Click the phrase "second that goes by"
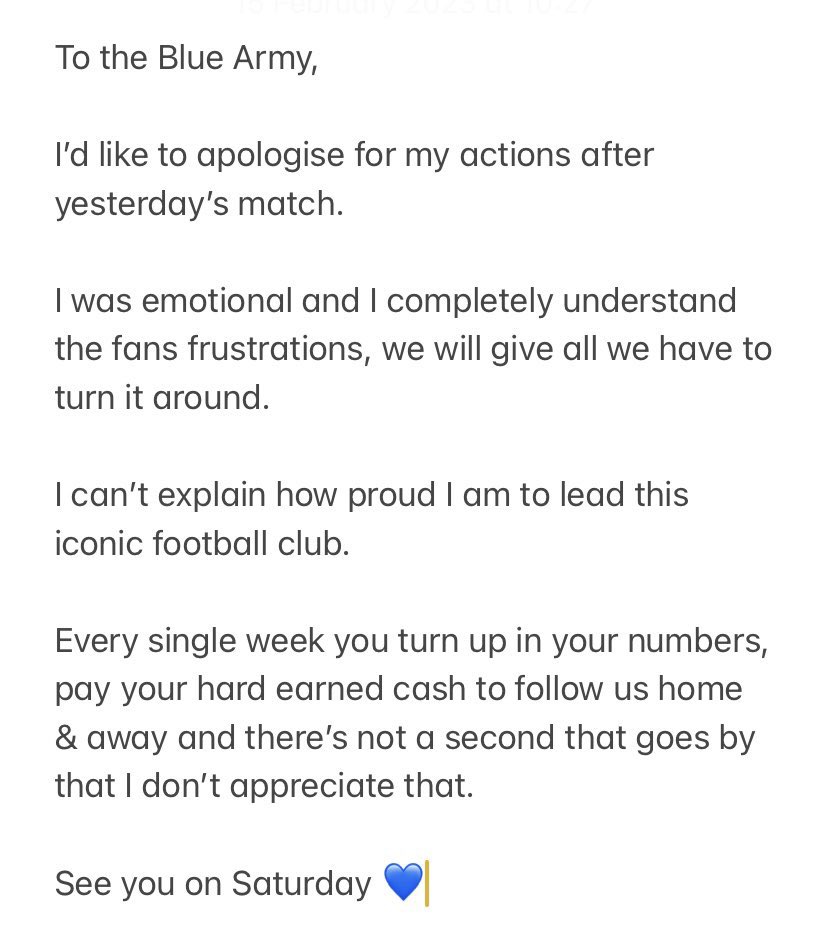The image size is (828, 937). pos(600,739)
